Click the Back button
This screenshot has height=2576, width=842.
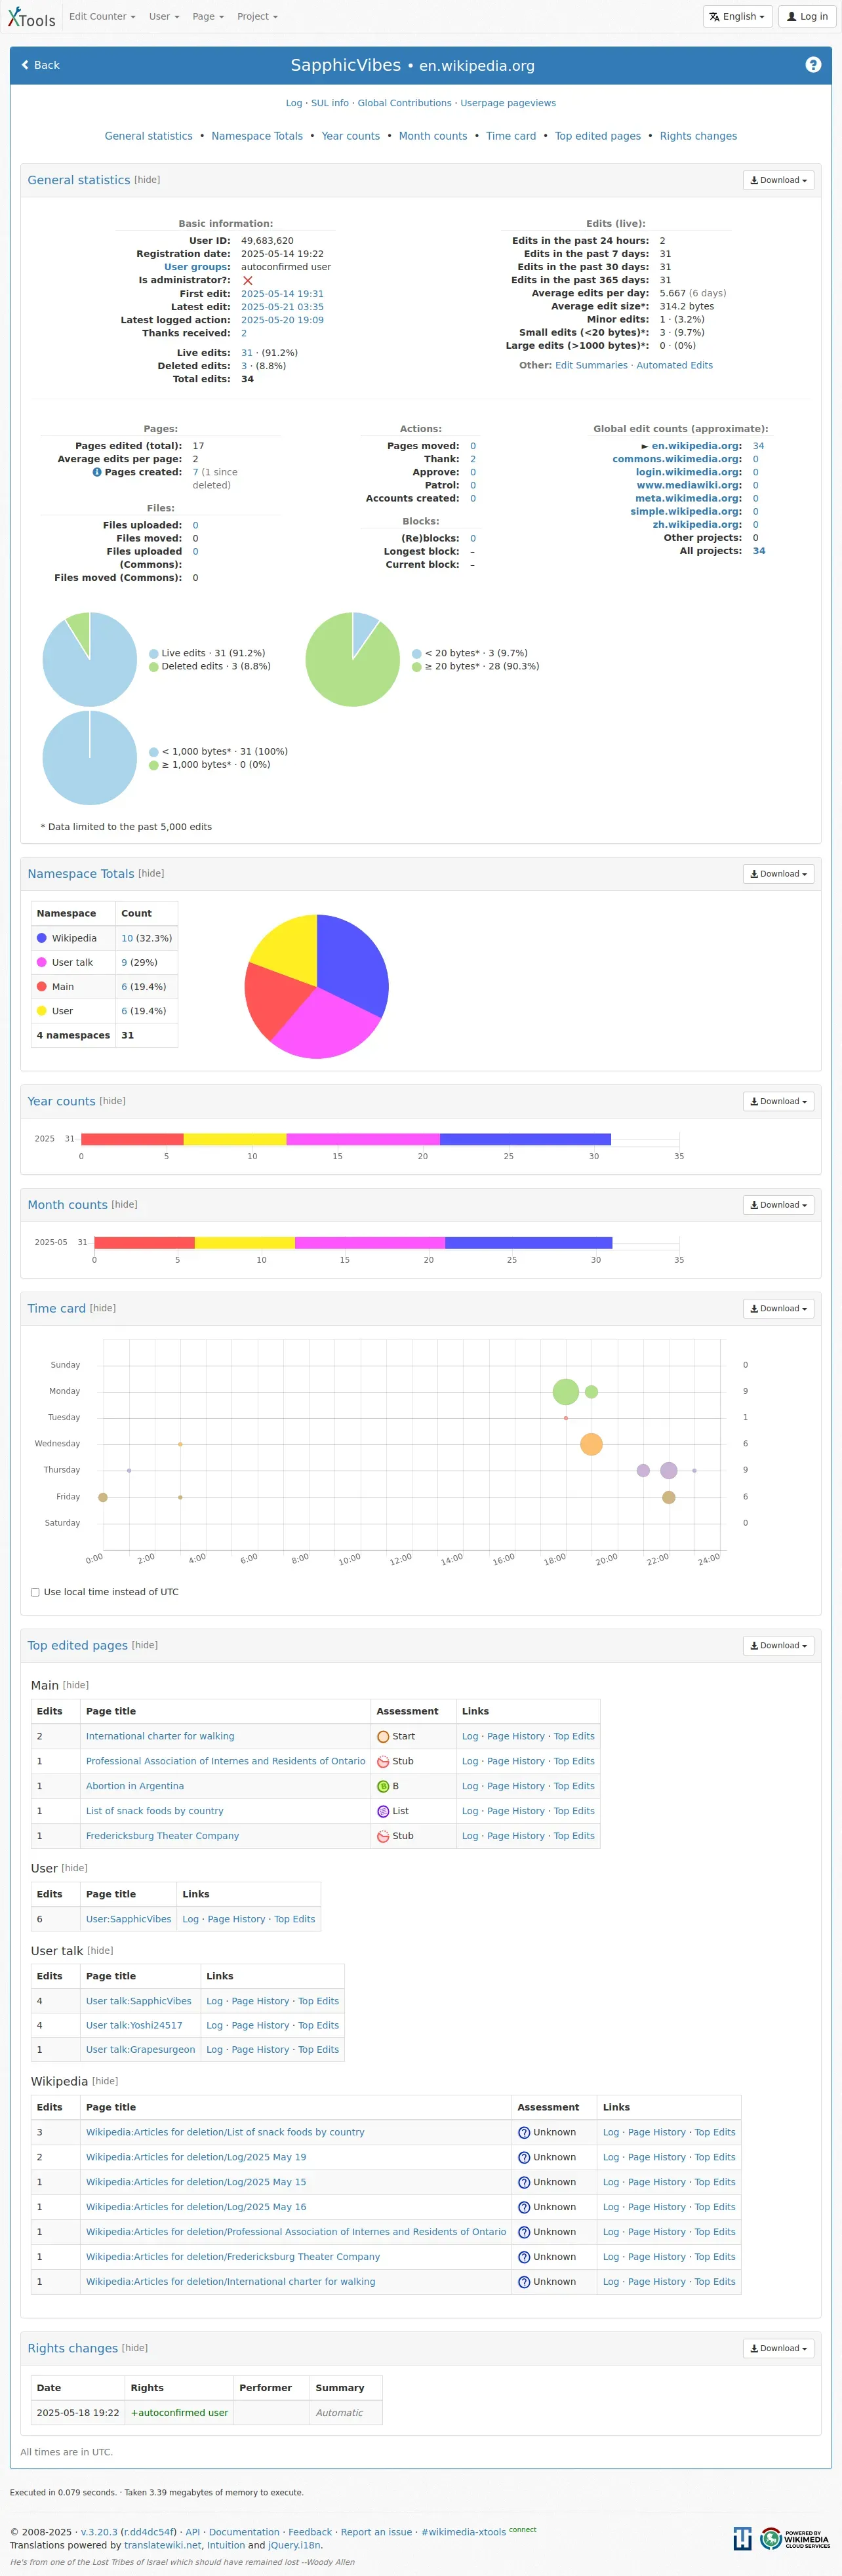coord(41,65)
